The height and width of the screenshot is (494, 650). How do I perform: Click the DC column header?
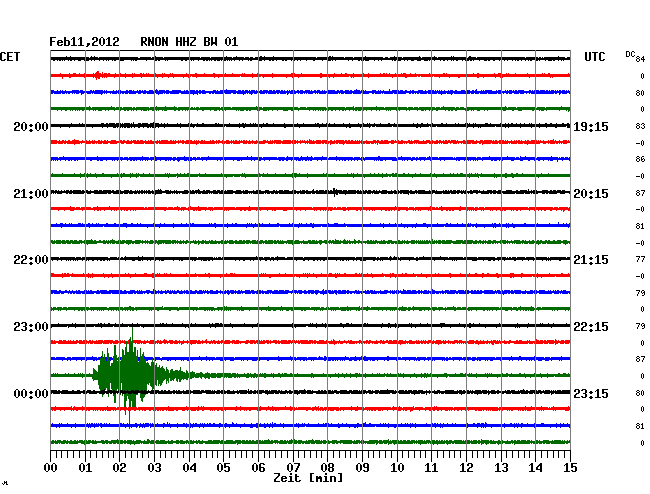630,54
